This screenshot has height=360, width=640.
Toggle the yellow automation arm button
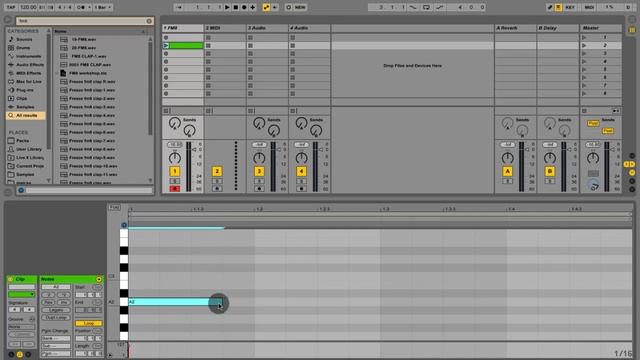[x=266, y=7]
